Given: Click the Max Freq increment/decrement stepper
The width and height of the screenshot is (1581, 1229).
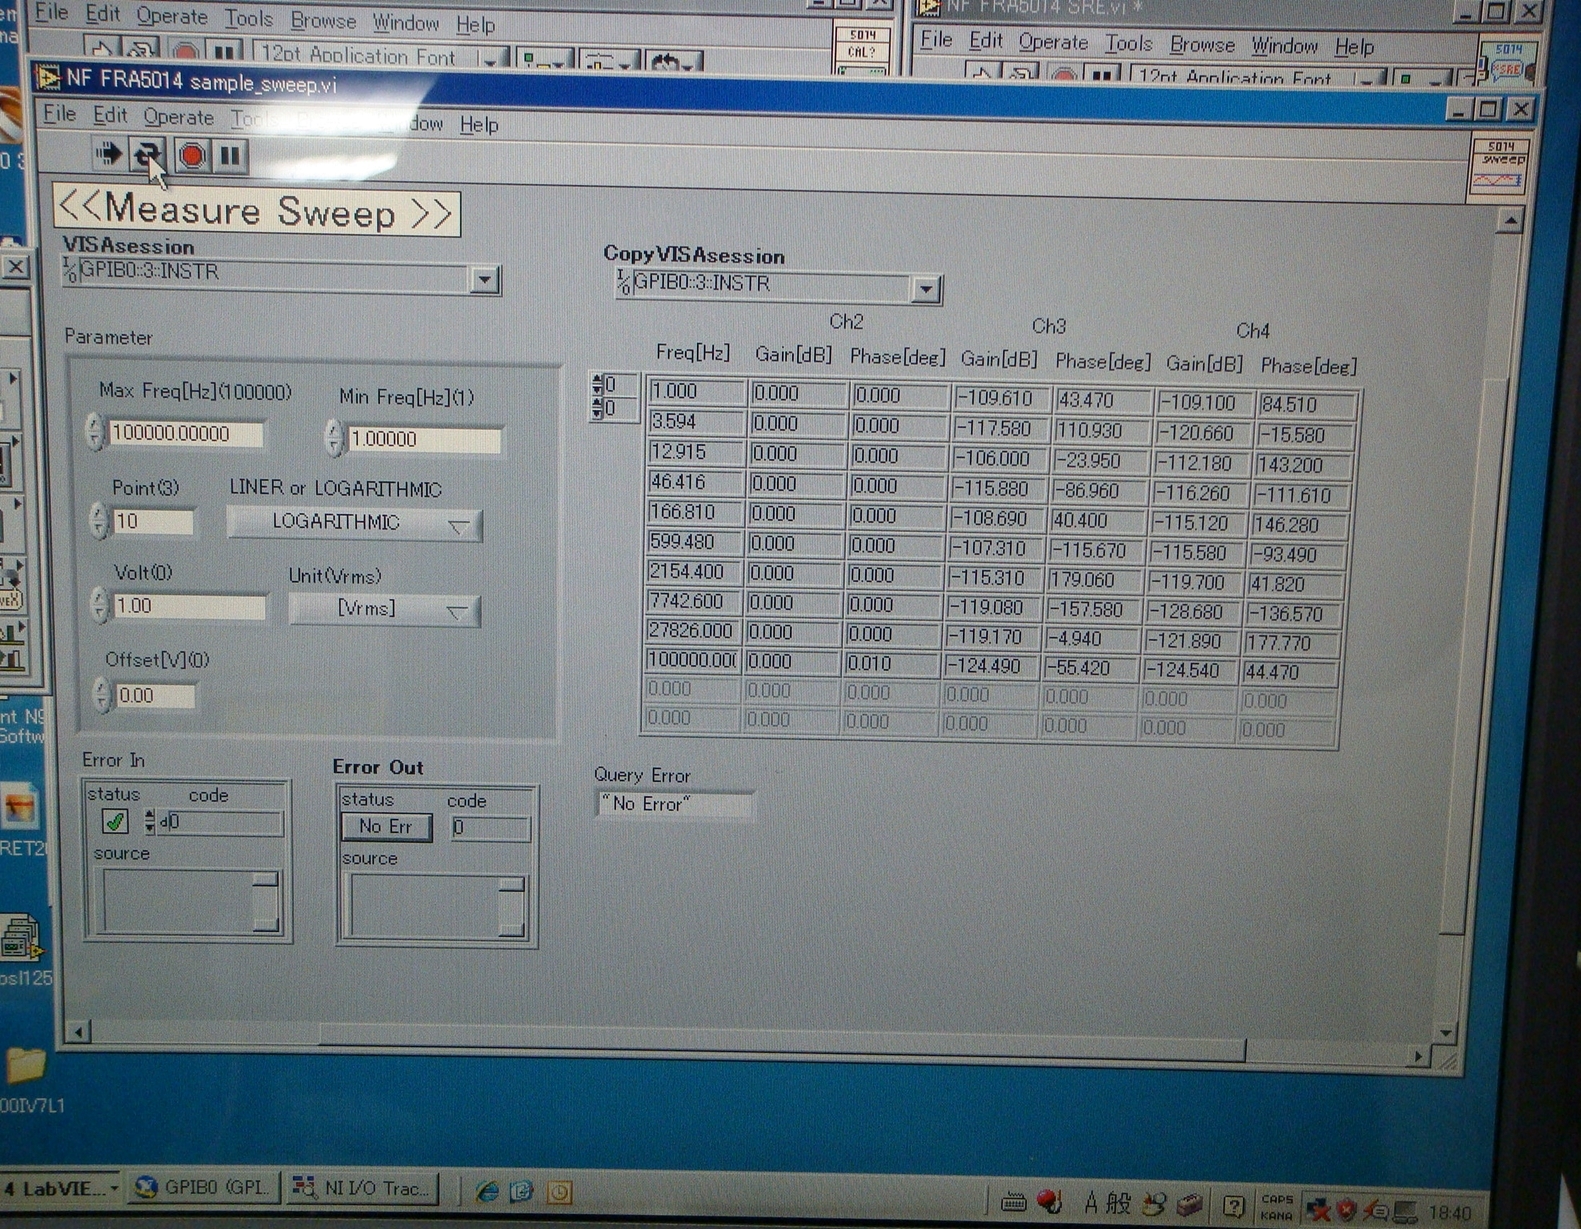Looking at the screenshot, I should click(x=94, y=432).
